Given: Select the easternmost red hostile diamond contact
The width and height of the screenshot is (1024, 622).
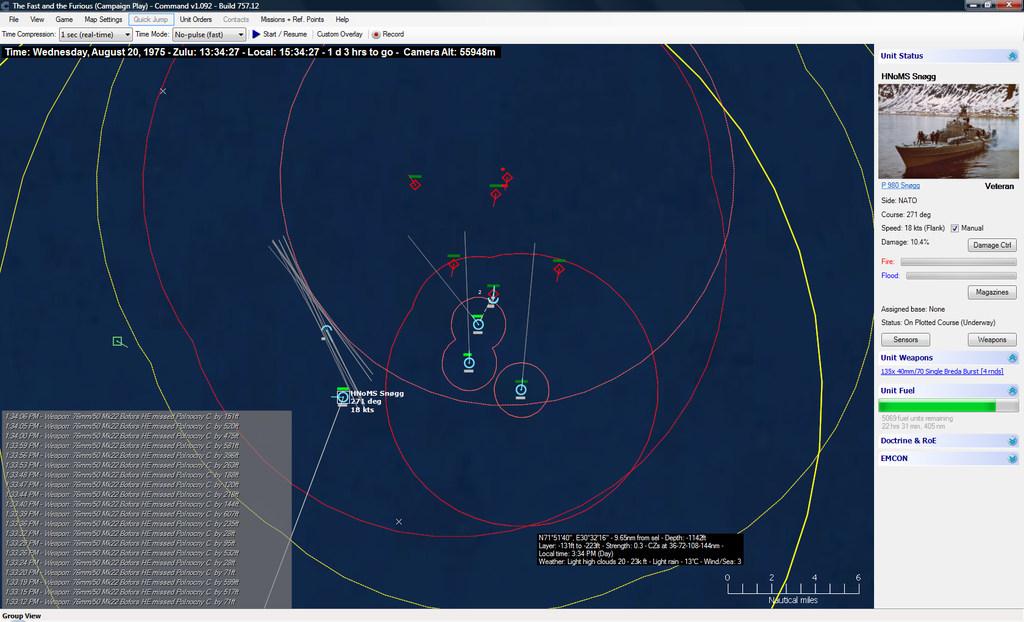Looking at the screenshot, I should tap(559, 268).
